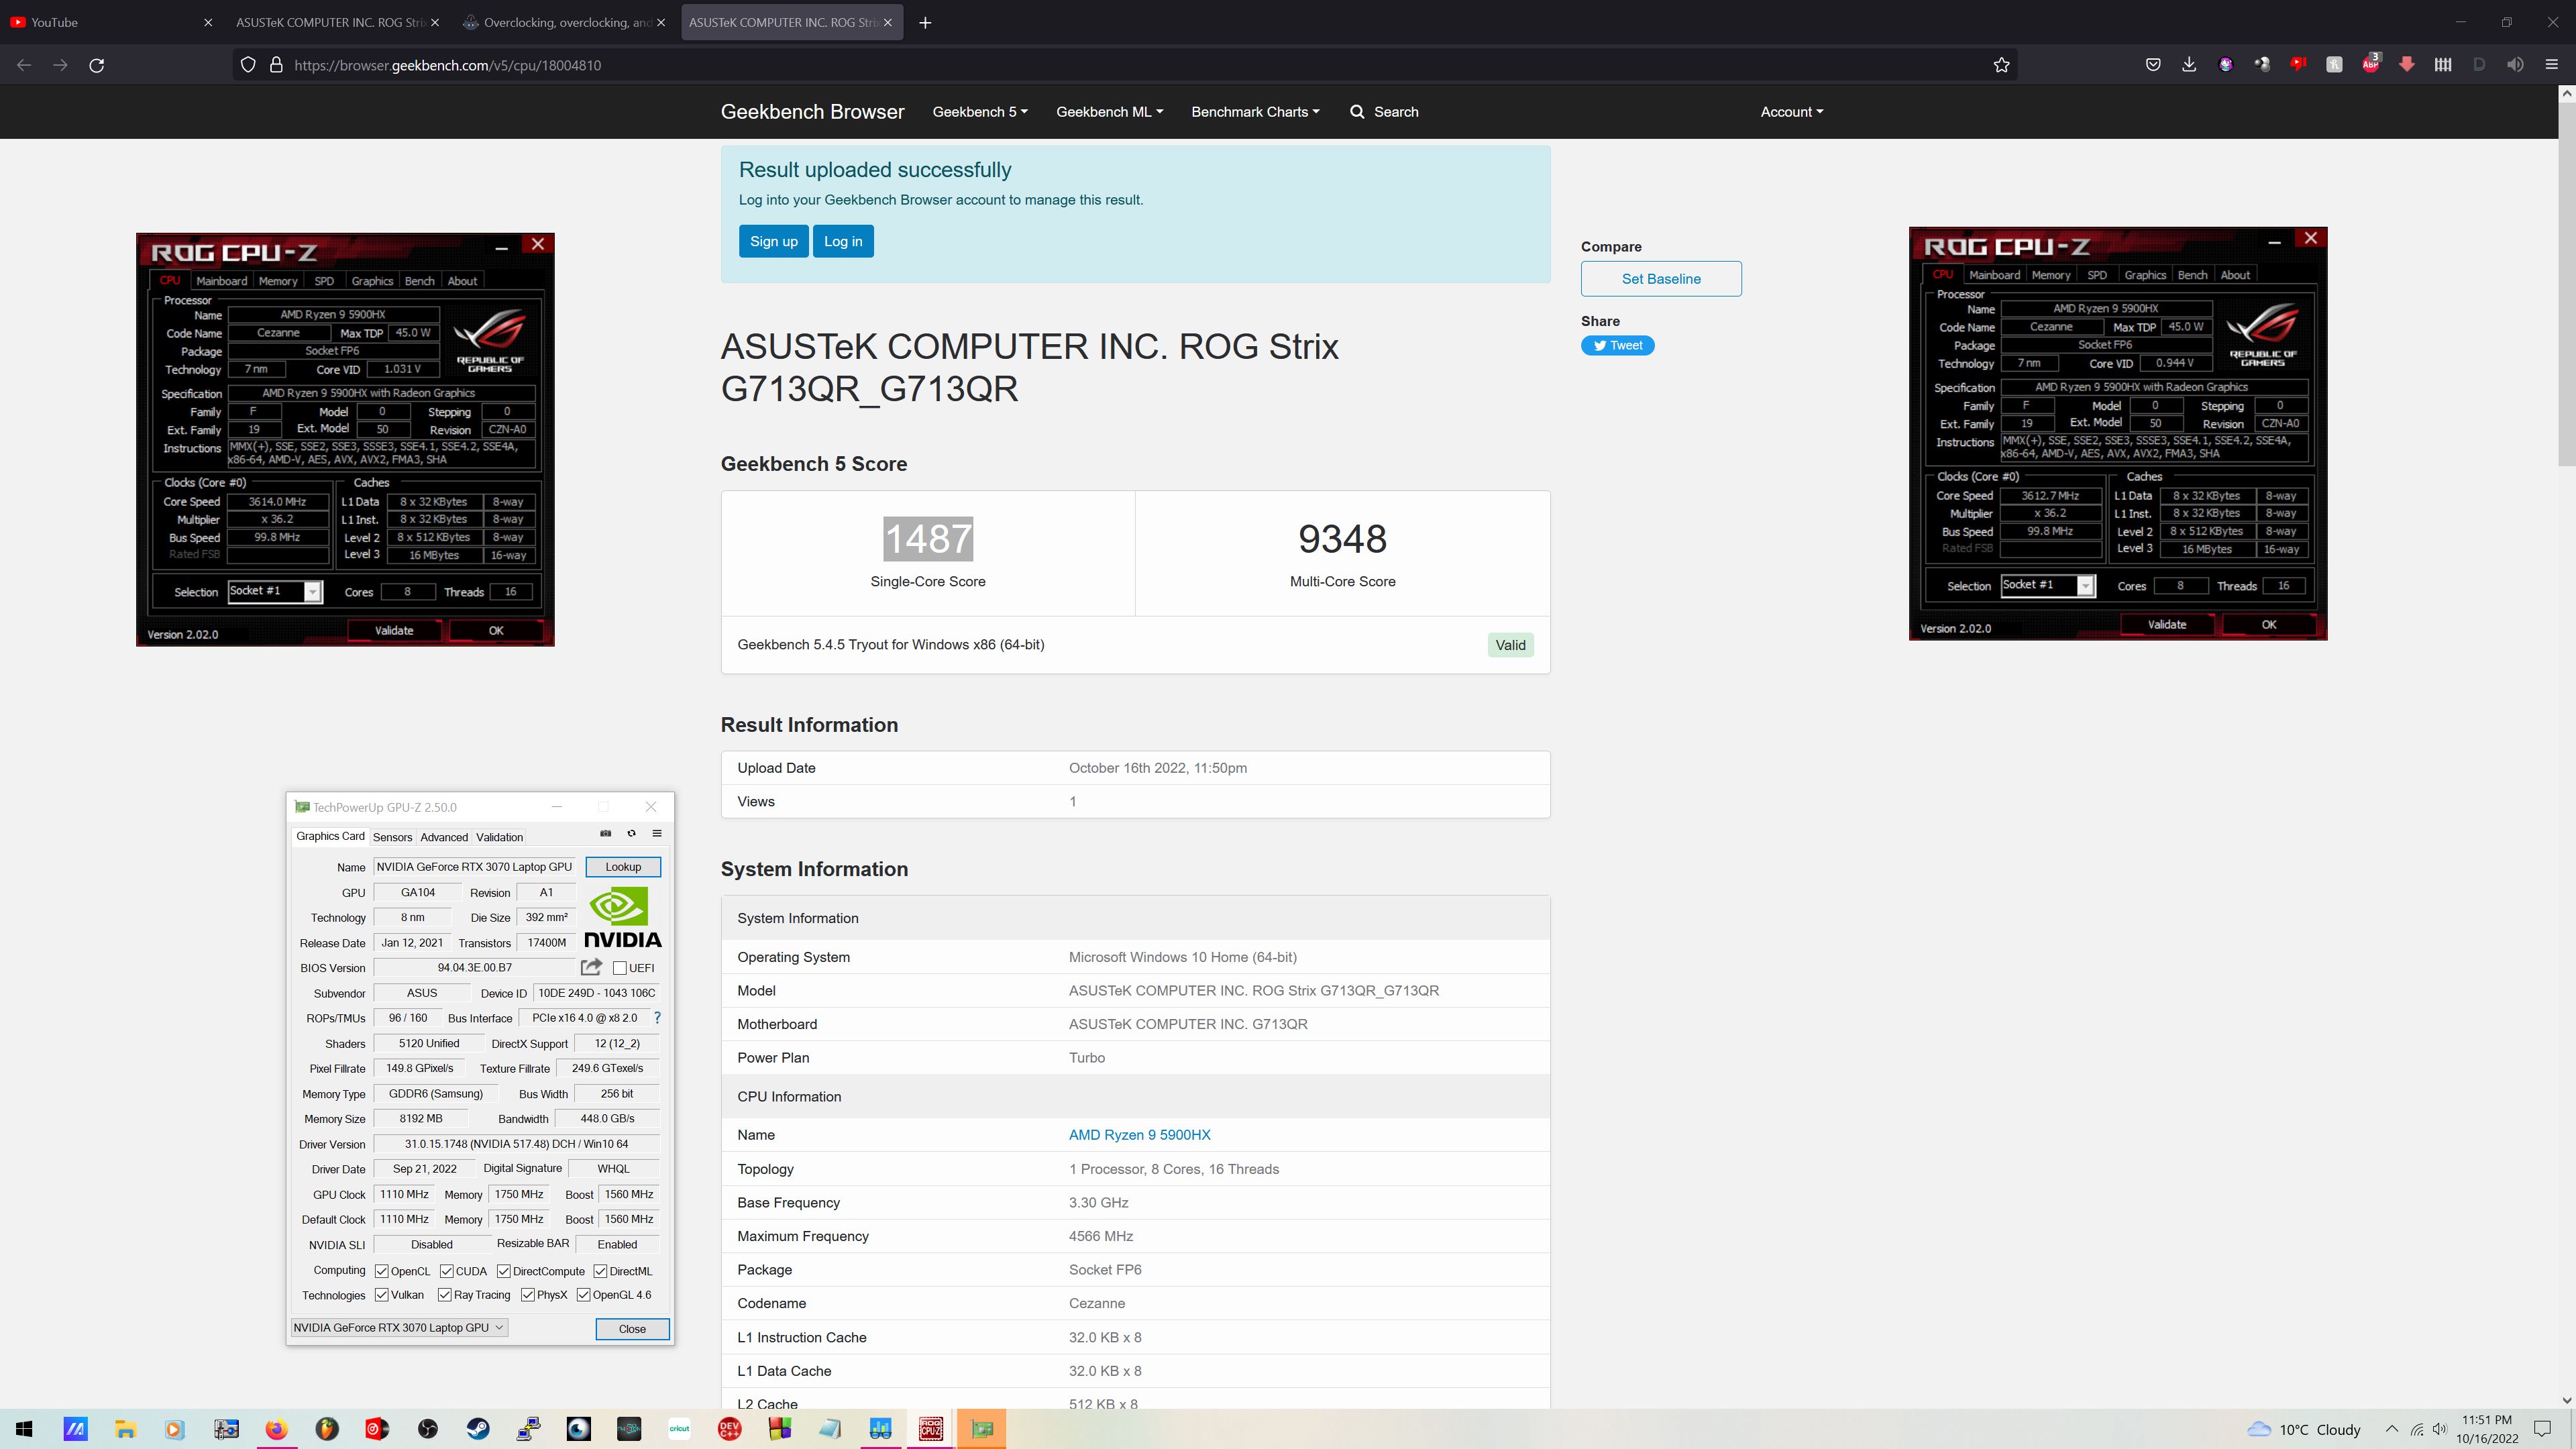Screen dimensions: 2576x1449
Task: Toggle the OpenGL 4.6 checkbox in GPU-Z
Action: pos(583,1295)
